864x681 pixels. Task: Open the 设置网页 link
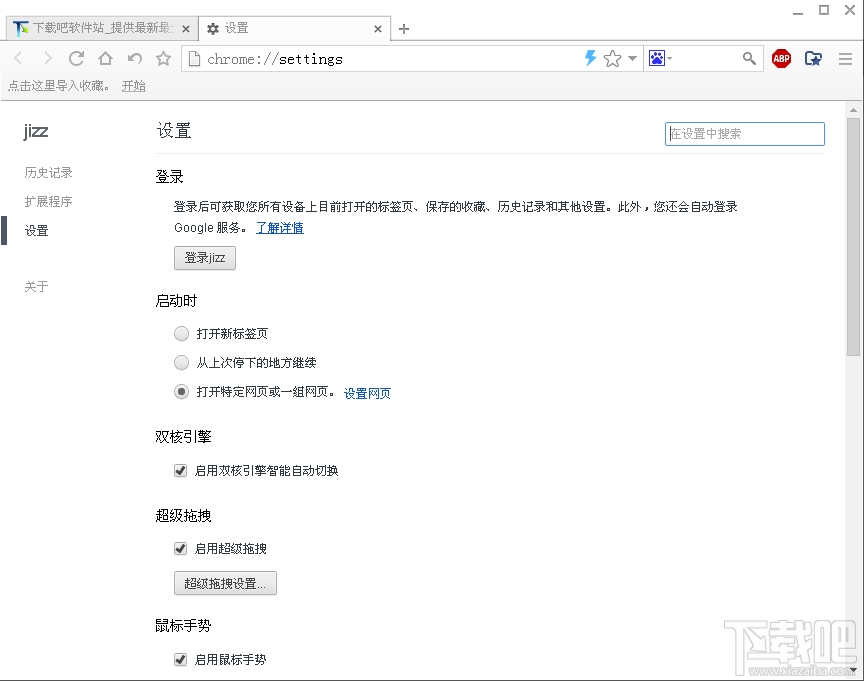point(367,392)
